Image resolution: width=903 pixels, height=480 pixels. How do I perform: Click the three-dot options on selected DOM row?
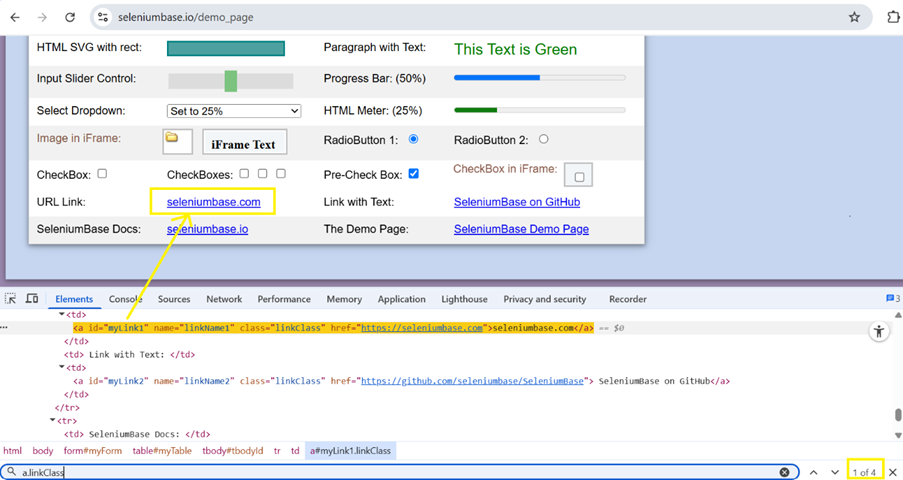[x=4, y=328]
